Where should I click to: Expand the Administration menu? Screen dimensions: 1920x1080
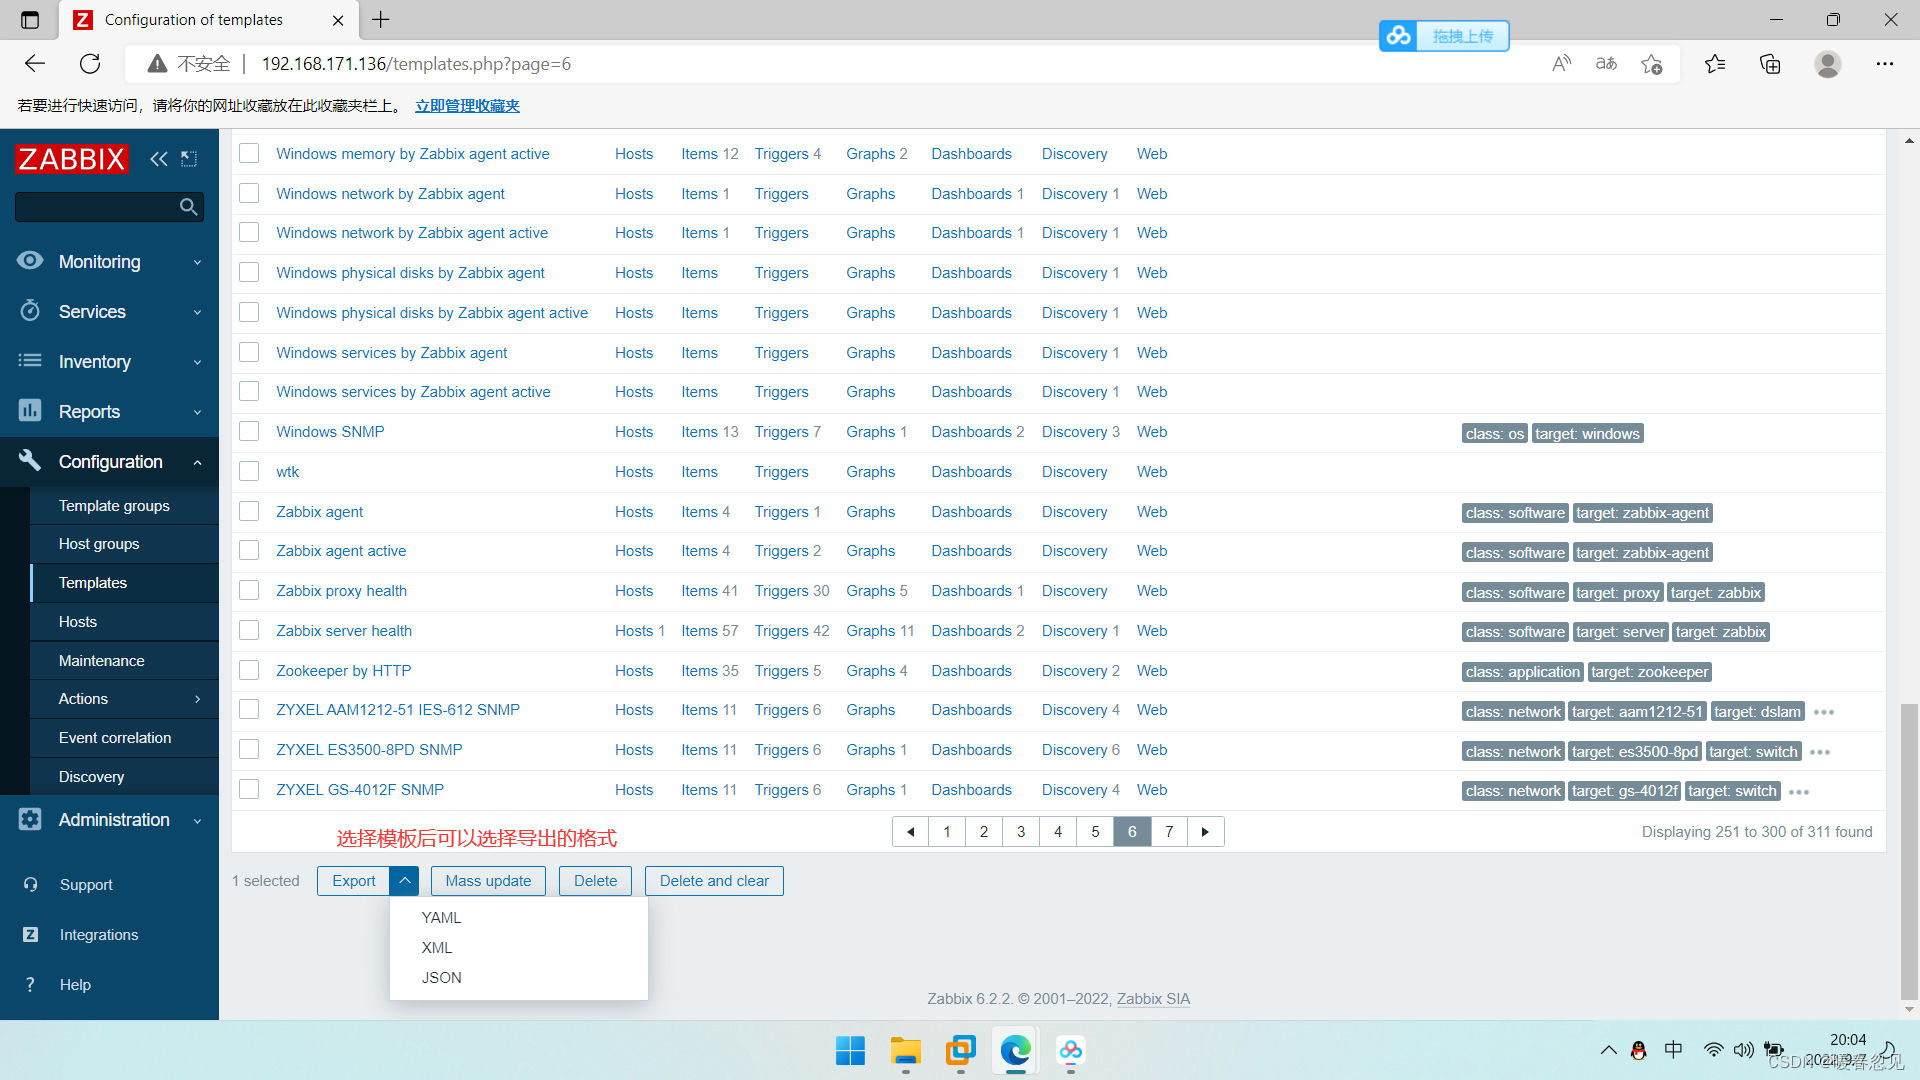pyautogui.click(x=197, y=820)
